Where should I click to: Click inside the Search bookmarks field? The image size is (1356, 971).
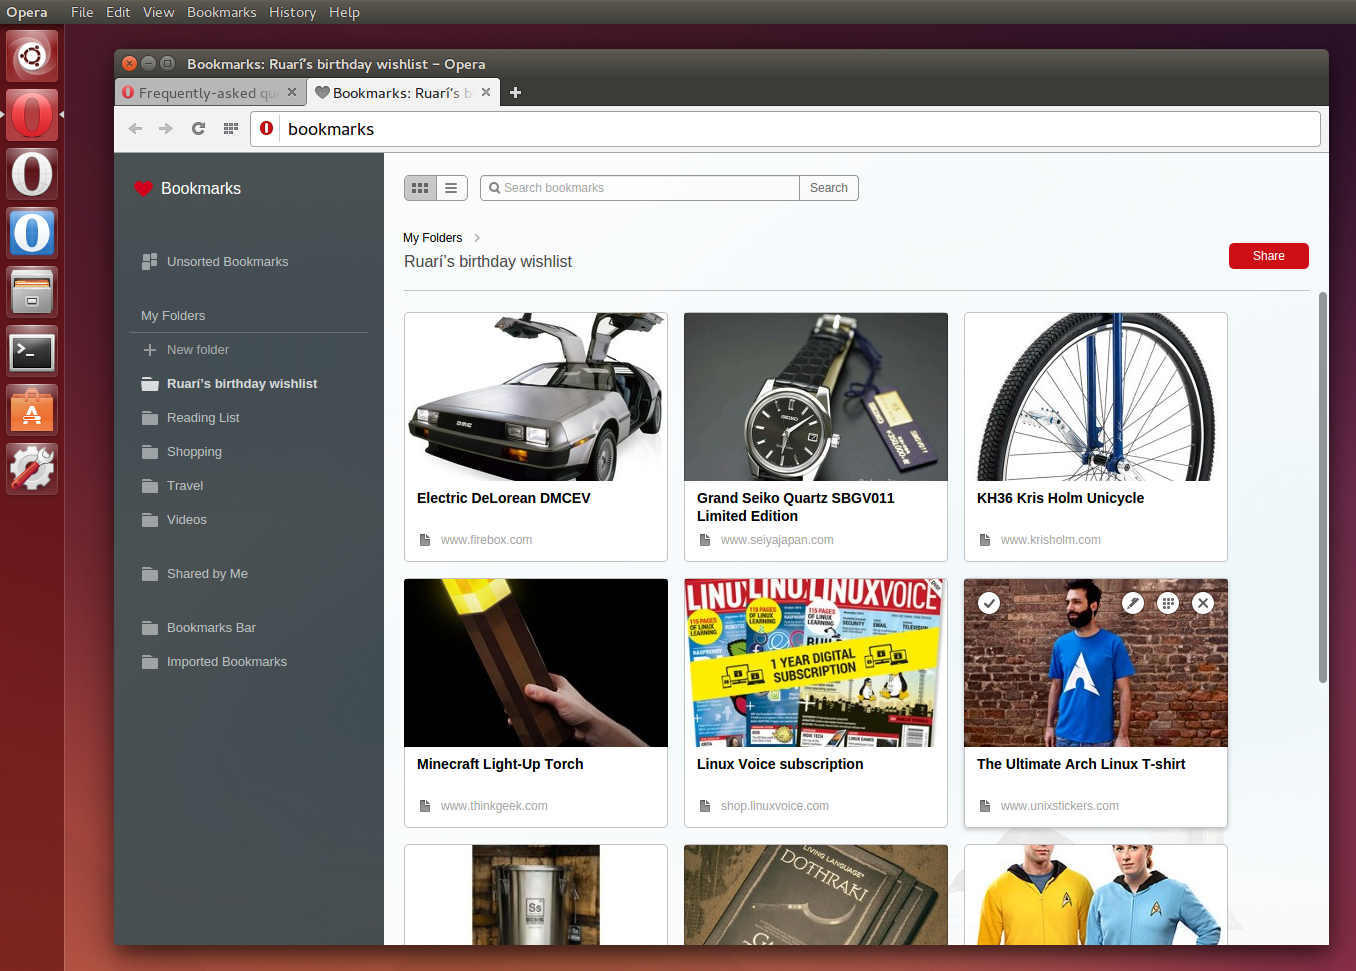click(x=640, y=187)
